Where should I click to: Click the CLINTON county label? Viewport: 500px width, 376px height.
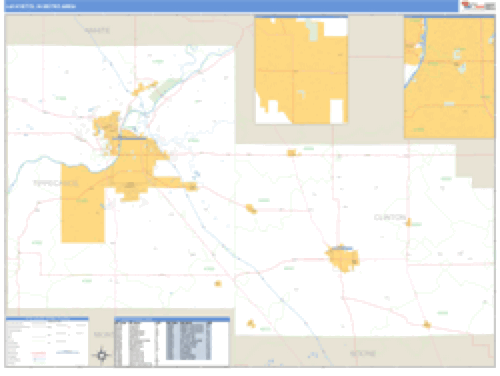tap(390, 217)
